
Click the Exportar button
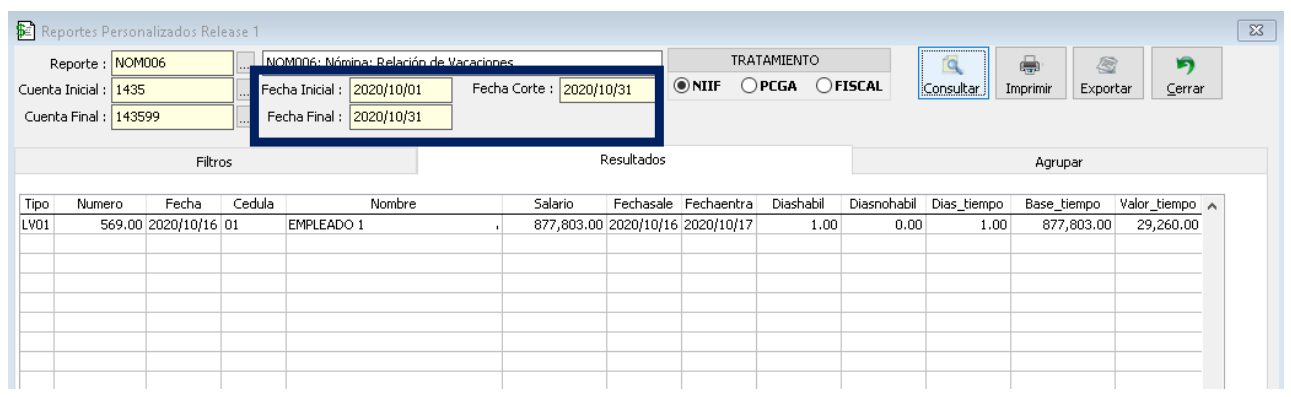click(x=1105, y=74)
